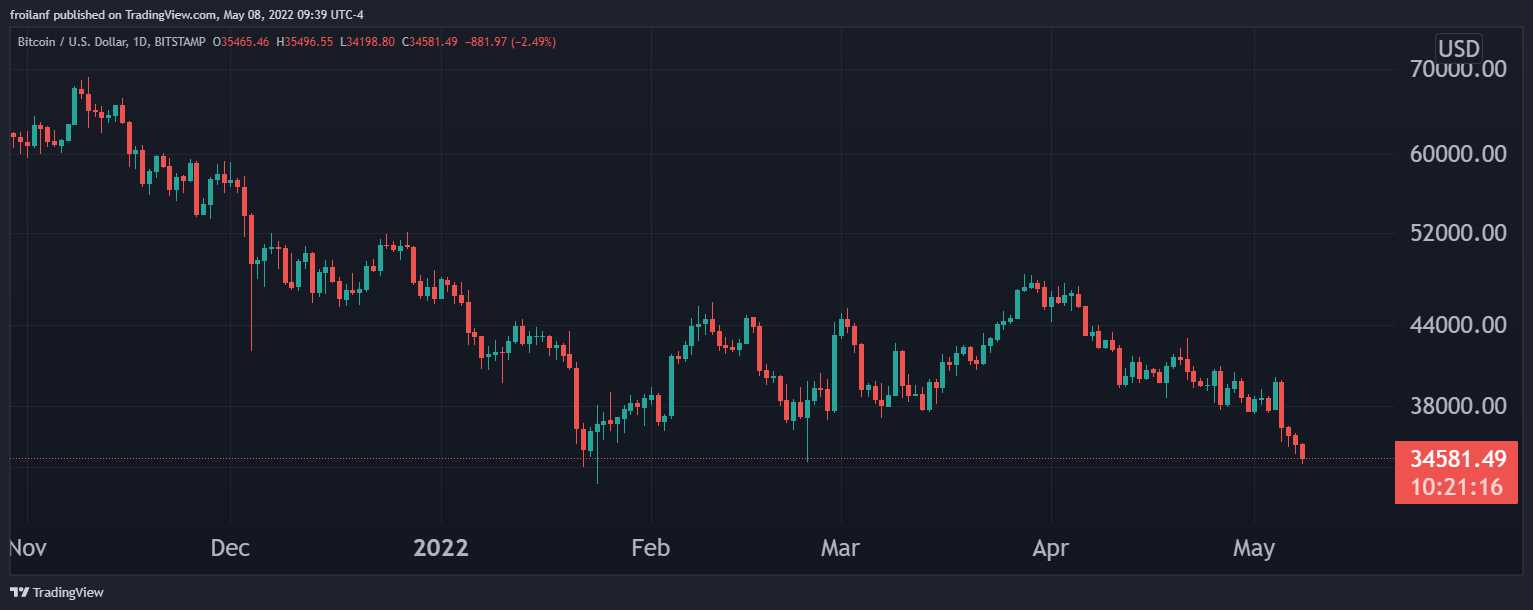Viewport: 1533px width, 610px height.
Task: Click the 52000.00 price axis label
Action: tap(1458, 233)
